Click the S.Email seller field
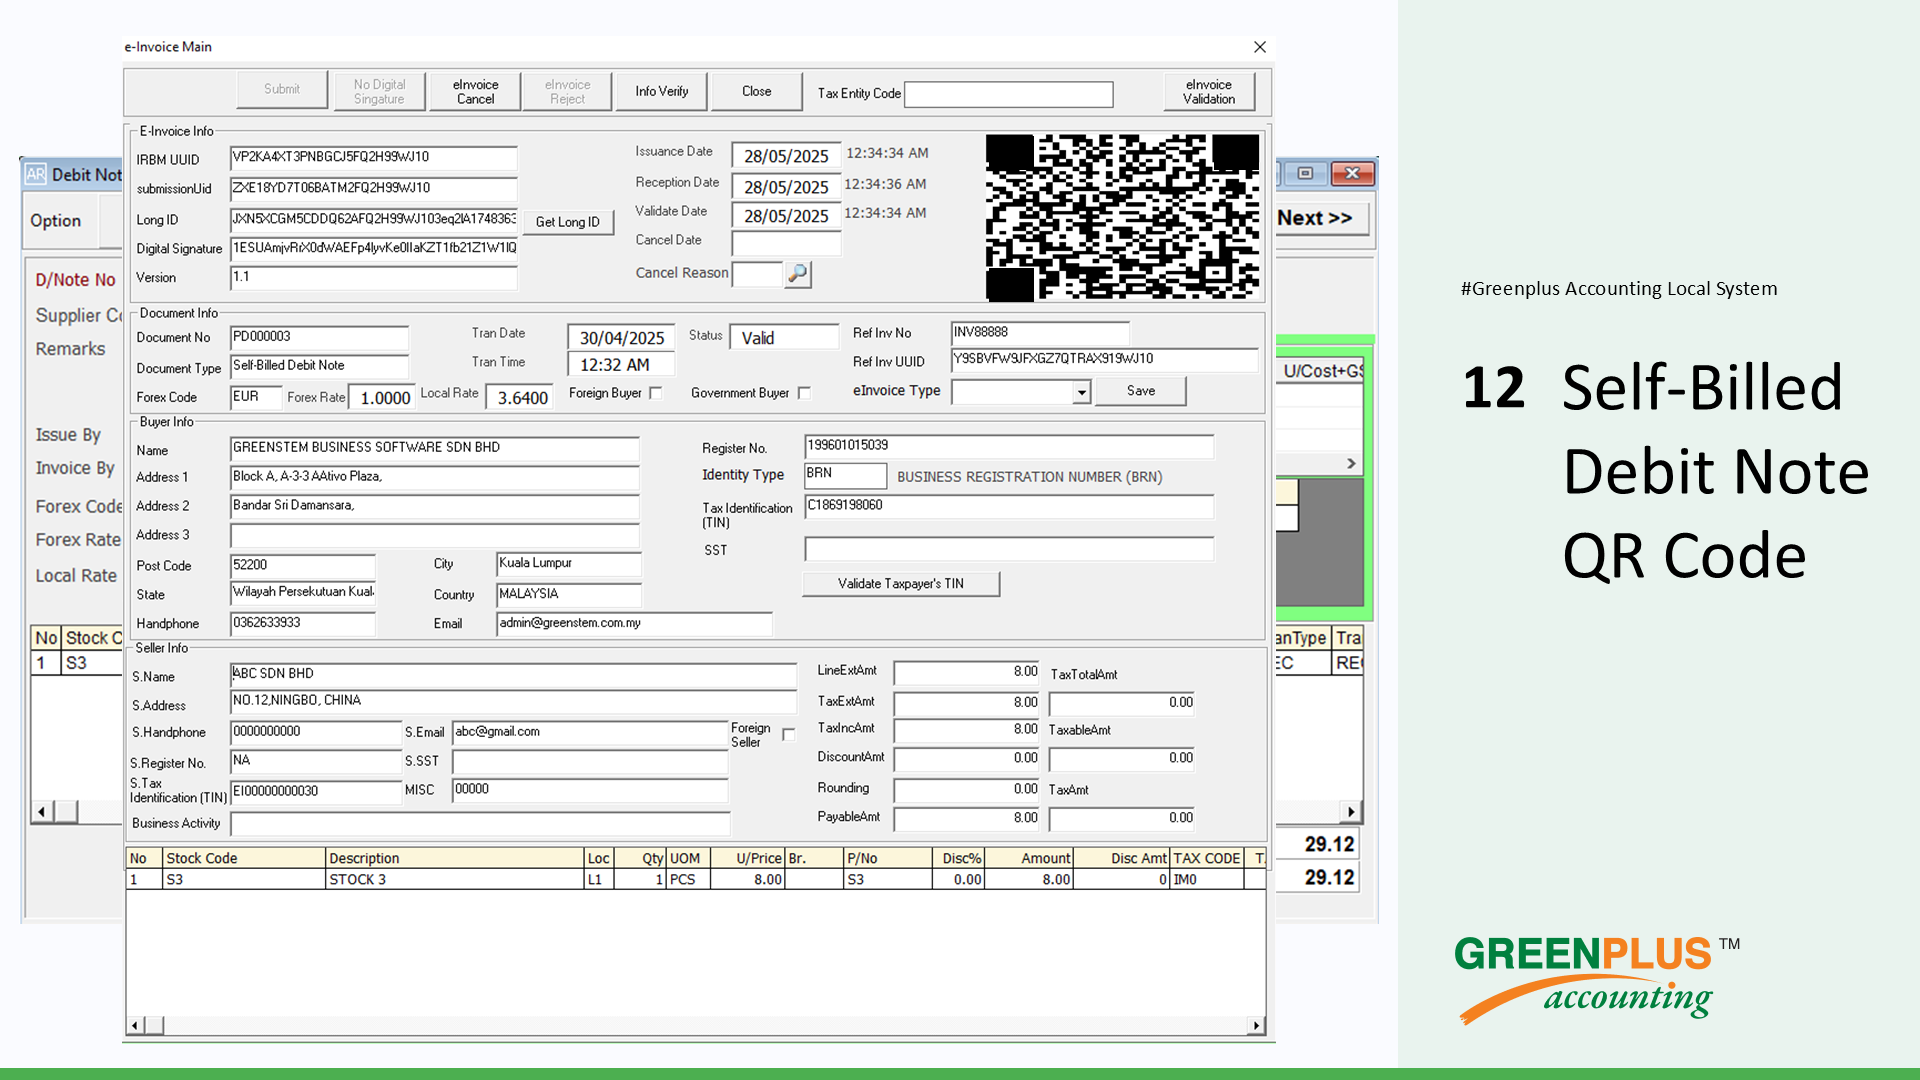 590,733
